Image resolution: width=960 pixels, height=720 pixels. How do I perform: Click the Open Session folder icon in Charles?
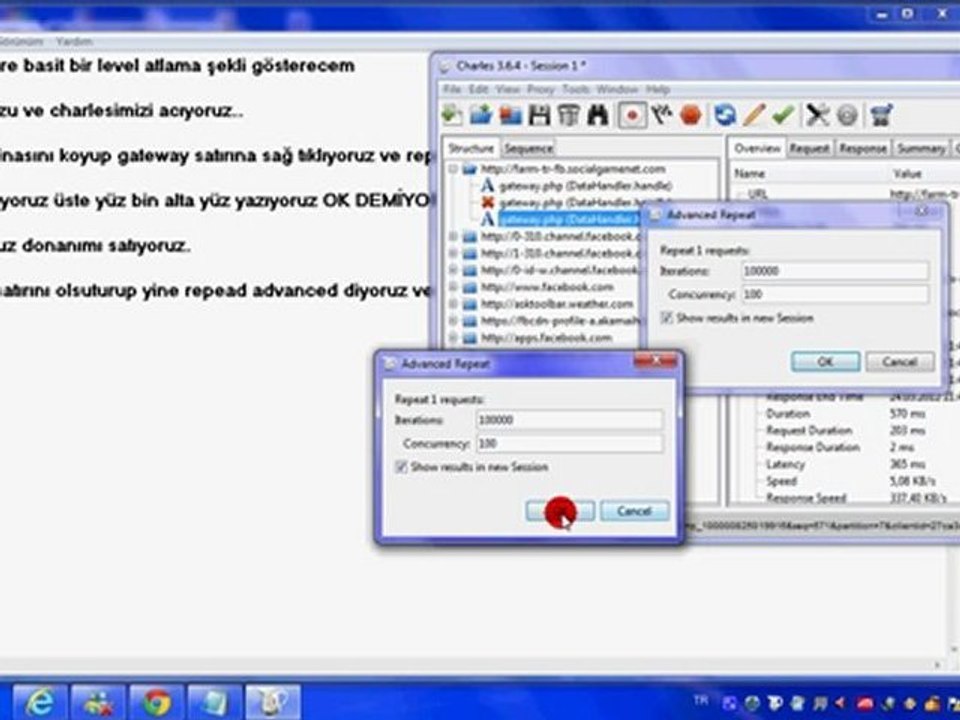click(482, 114)
